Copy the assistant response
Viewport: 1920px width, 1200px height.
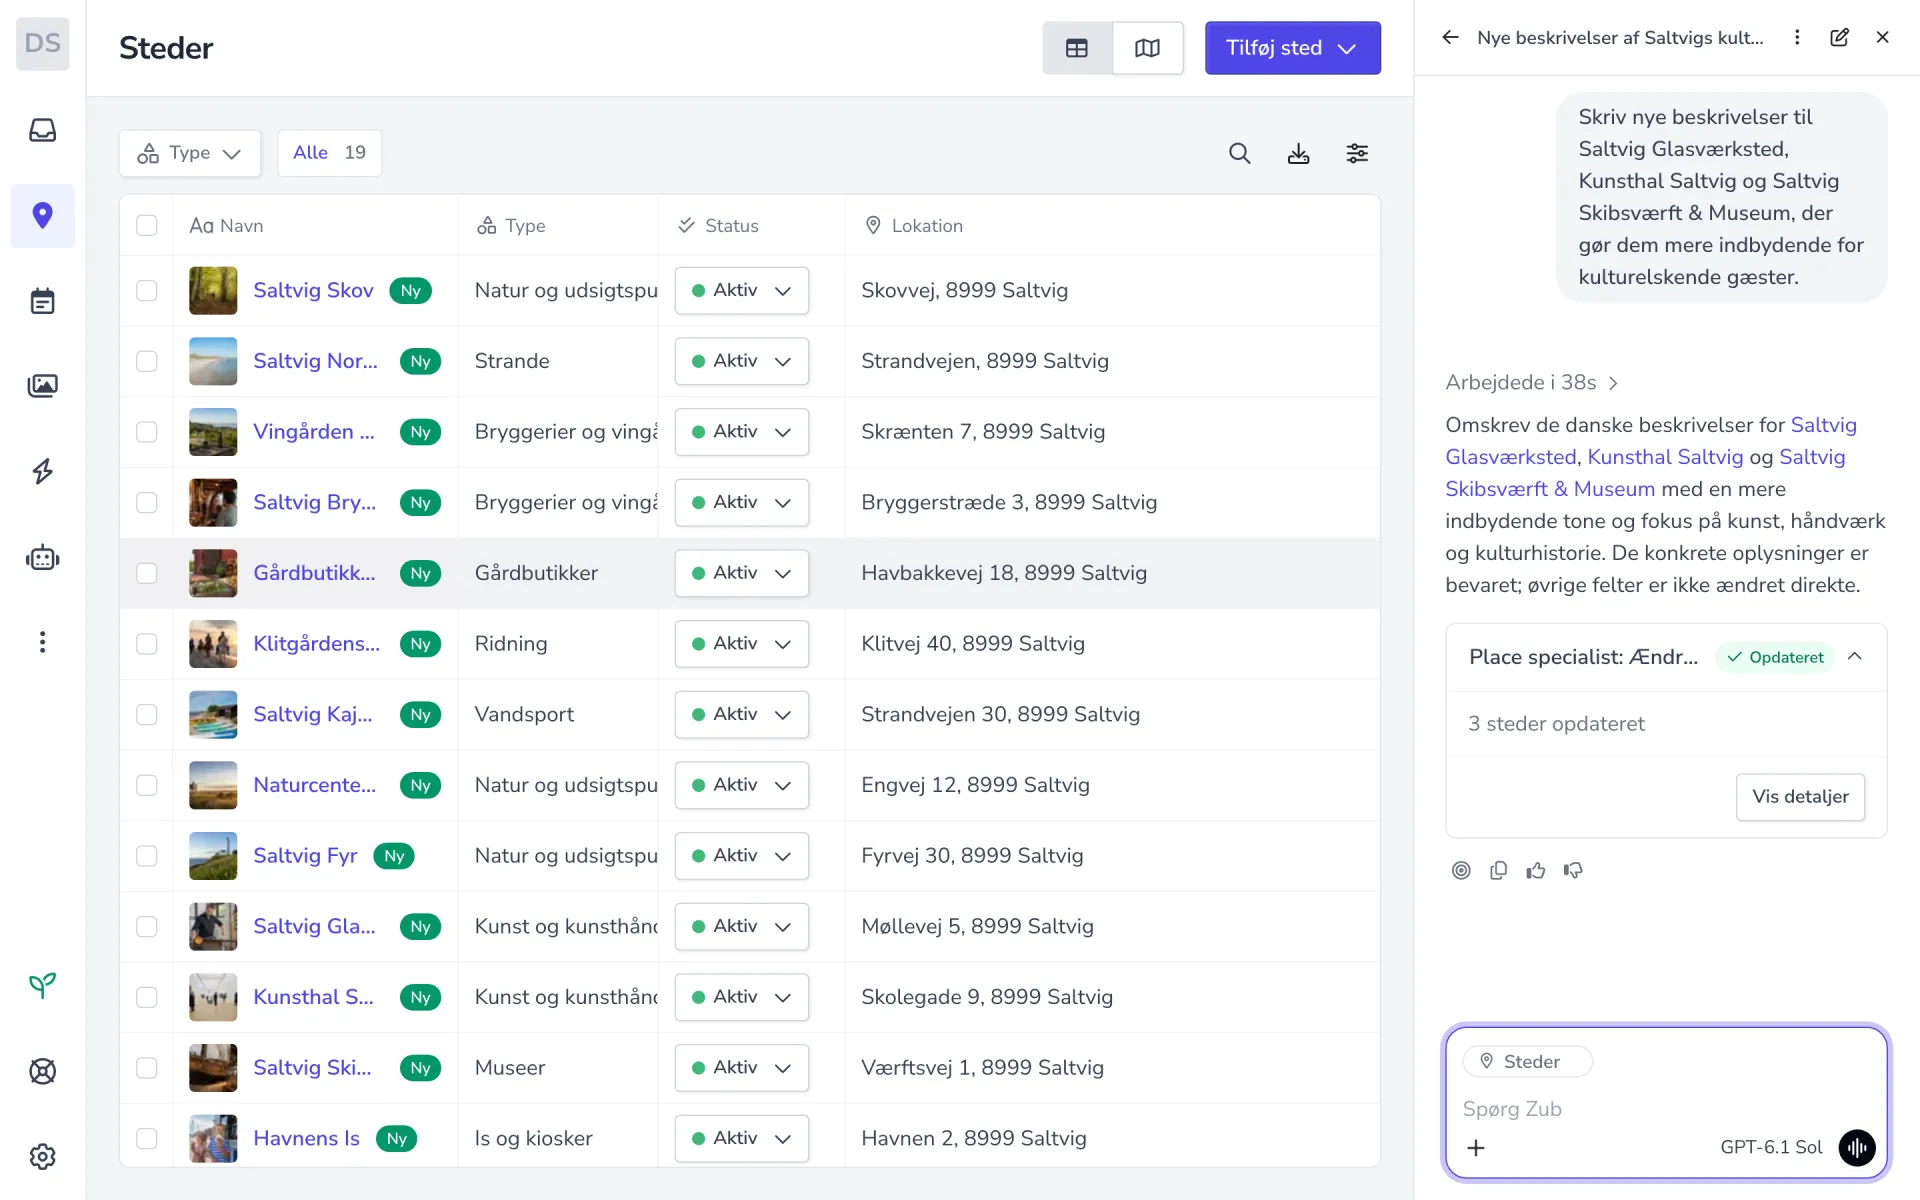1498,870
